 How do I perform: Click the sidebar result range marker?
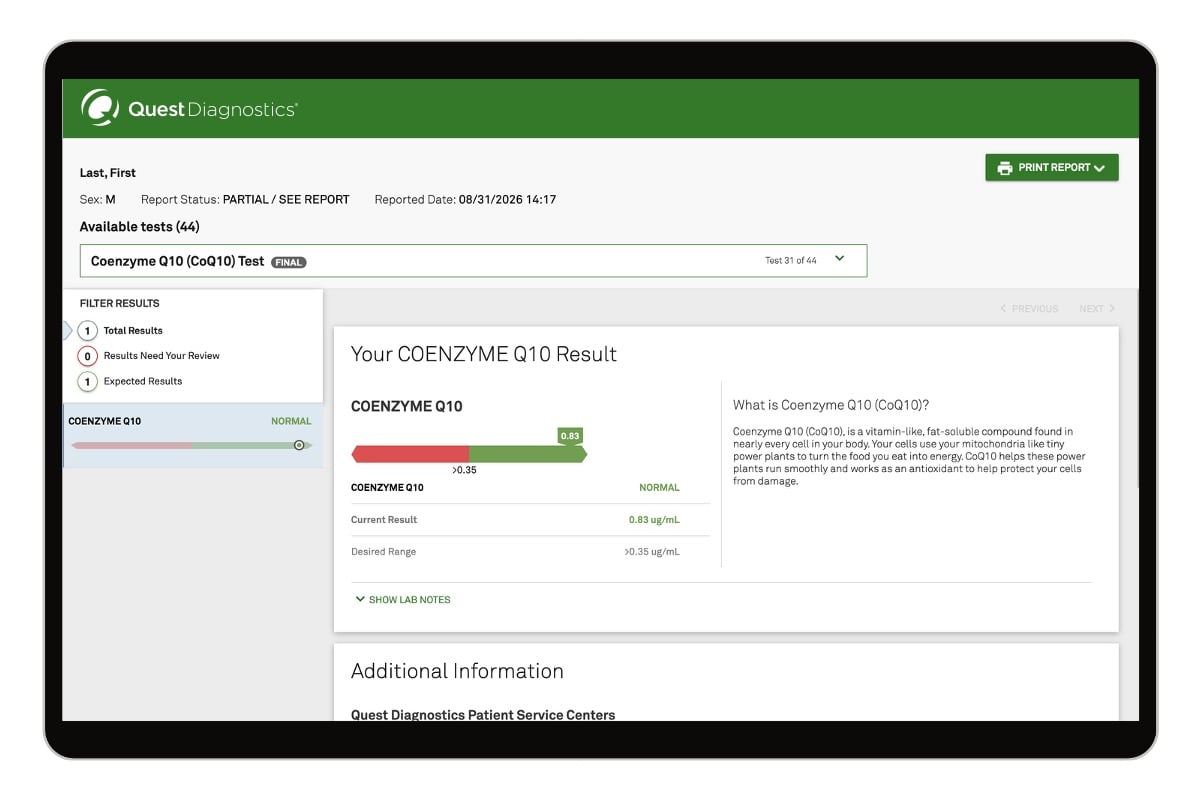(299, 445)
